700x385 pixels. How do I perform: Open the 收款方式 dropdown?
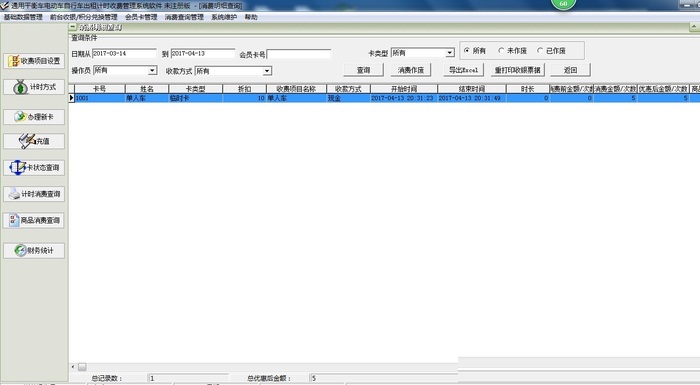coord(267,71)
